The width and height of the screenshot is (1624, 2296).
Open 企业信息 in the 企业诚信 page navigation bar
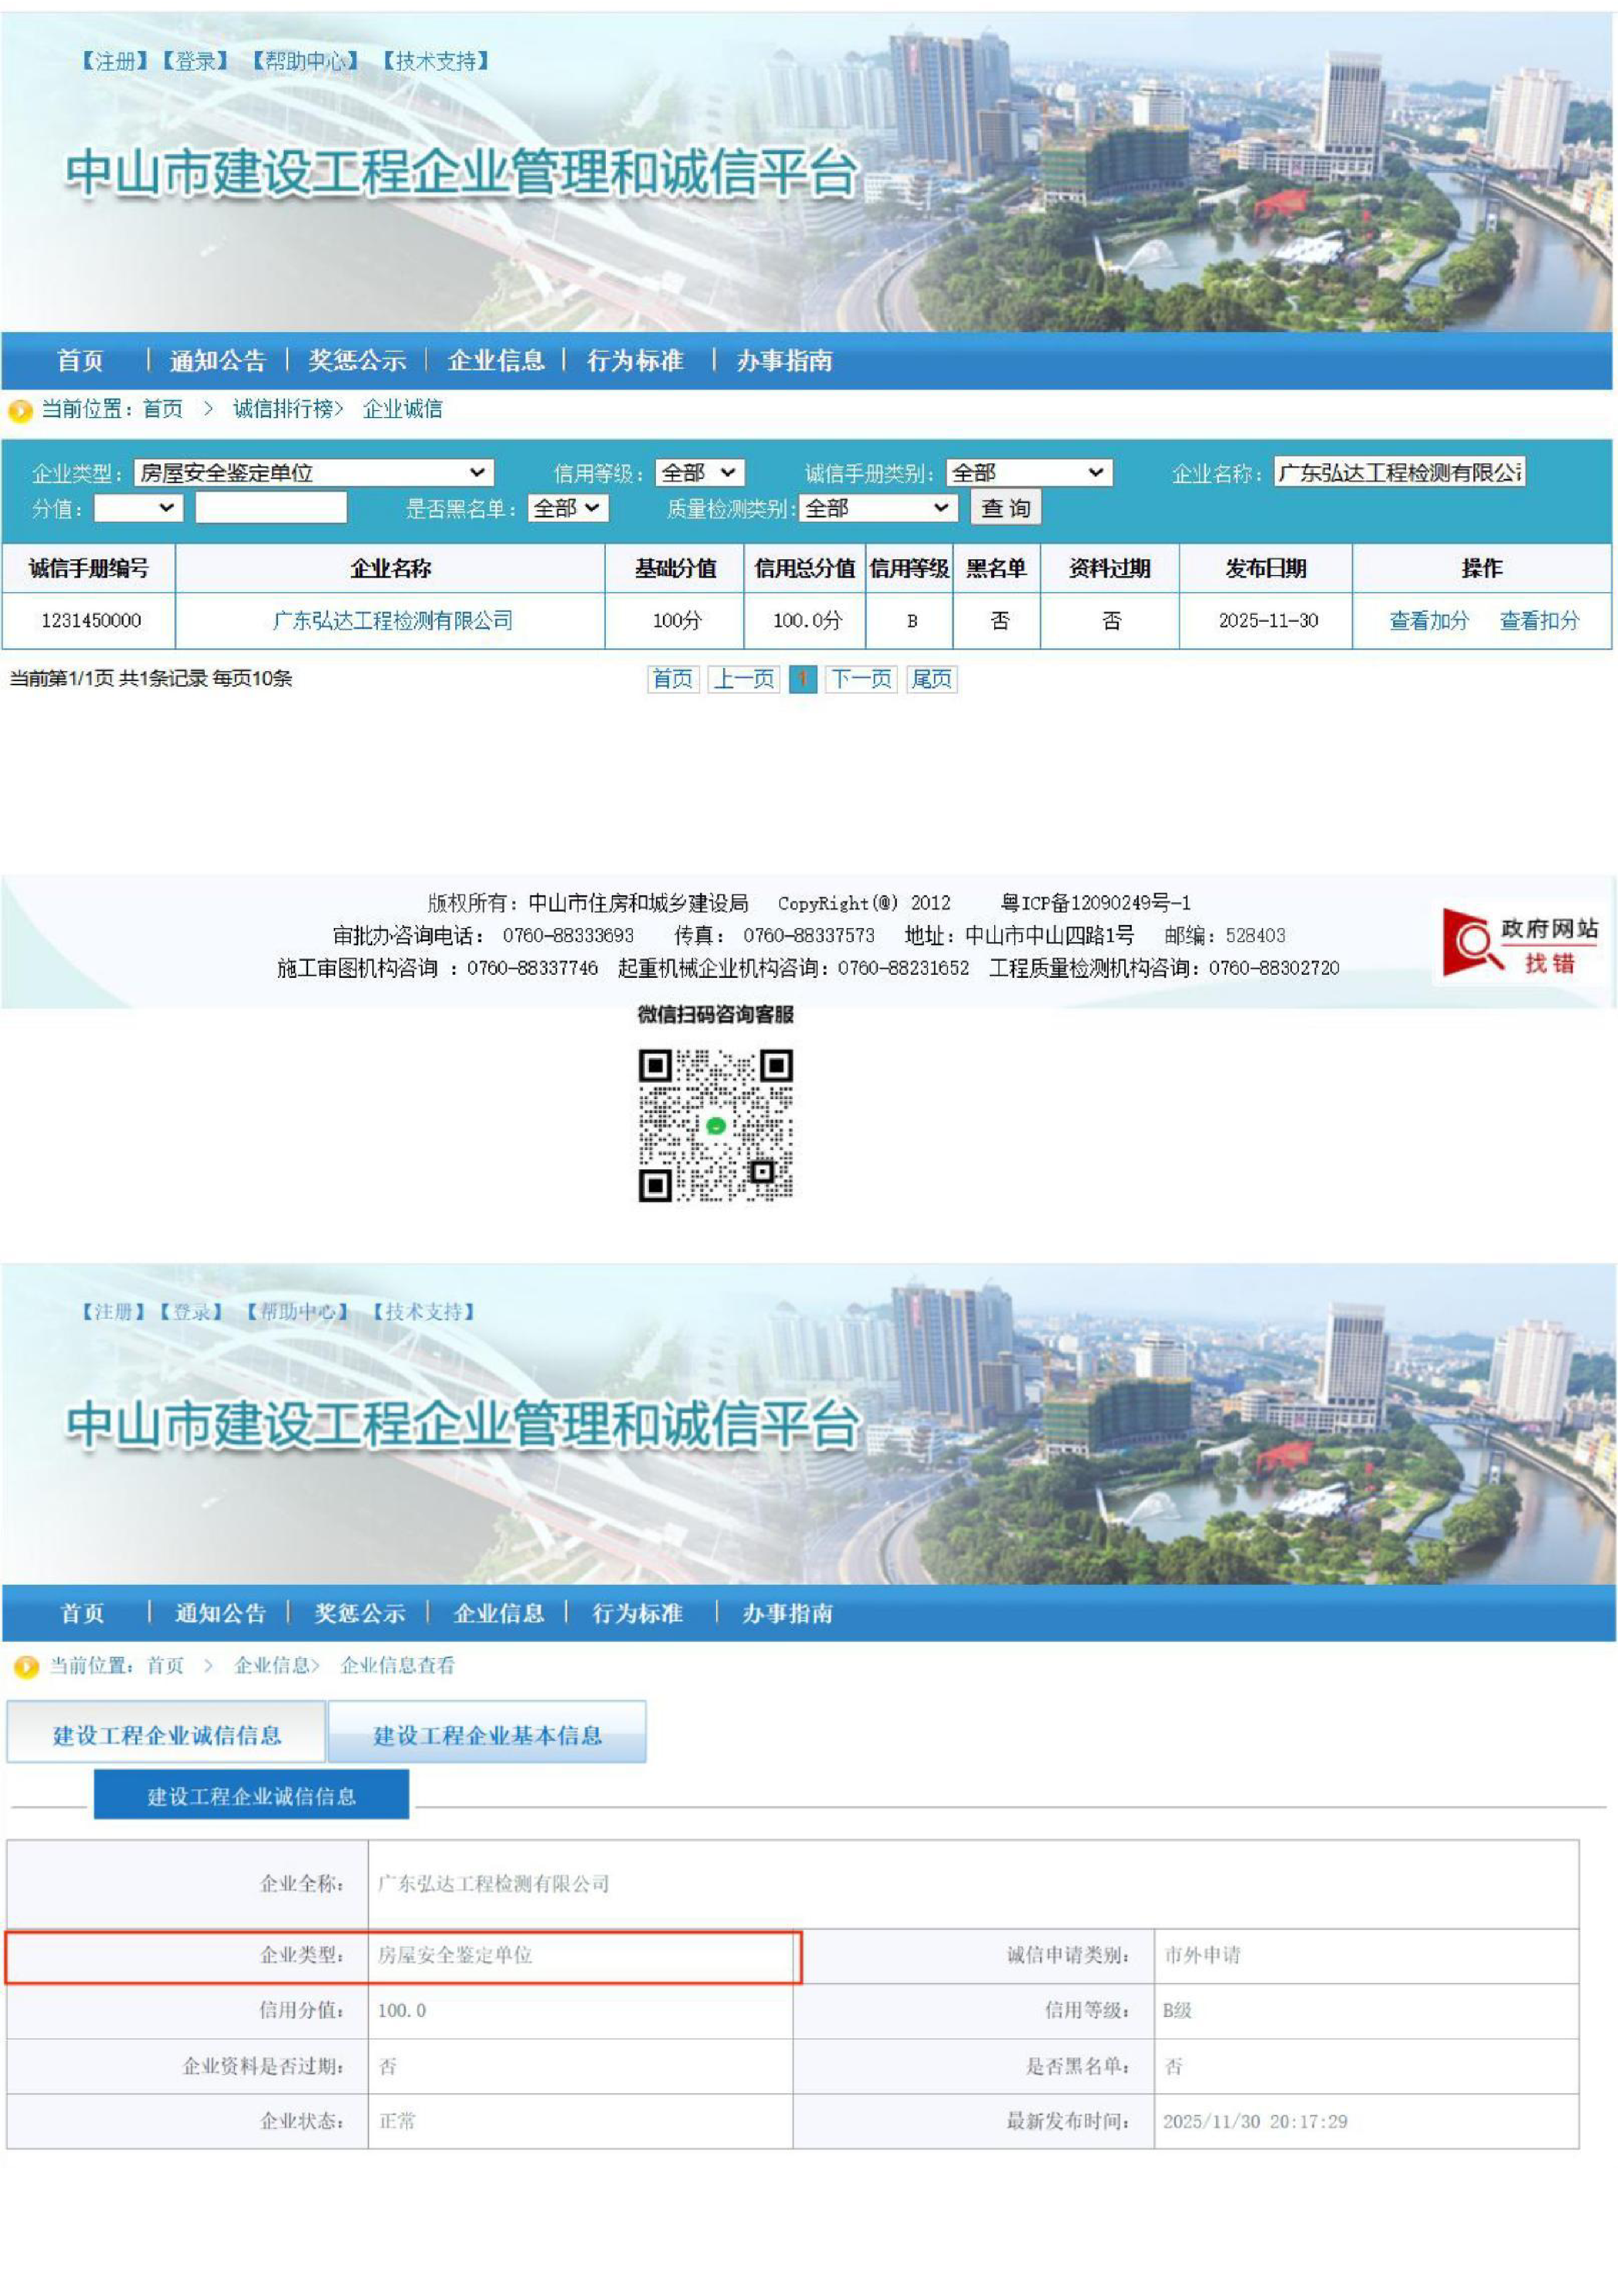(x=496, y=361)
